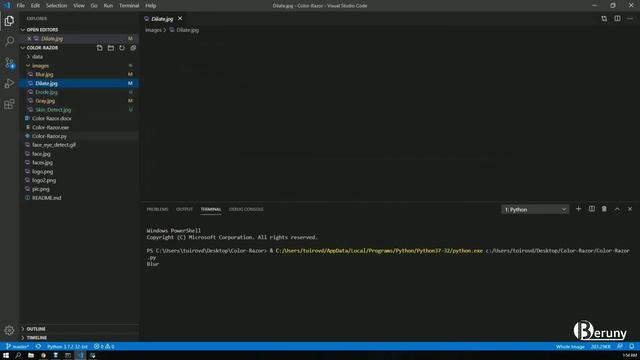Open the Terminal menu
The height and width of the screenshot is (360, 640).
pos(129,6)
